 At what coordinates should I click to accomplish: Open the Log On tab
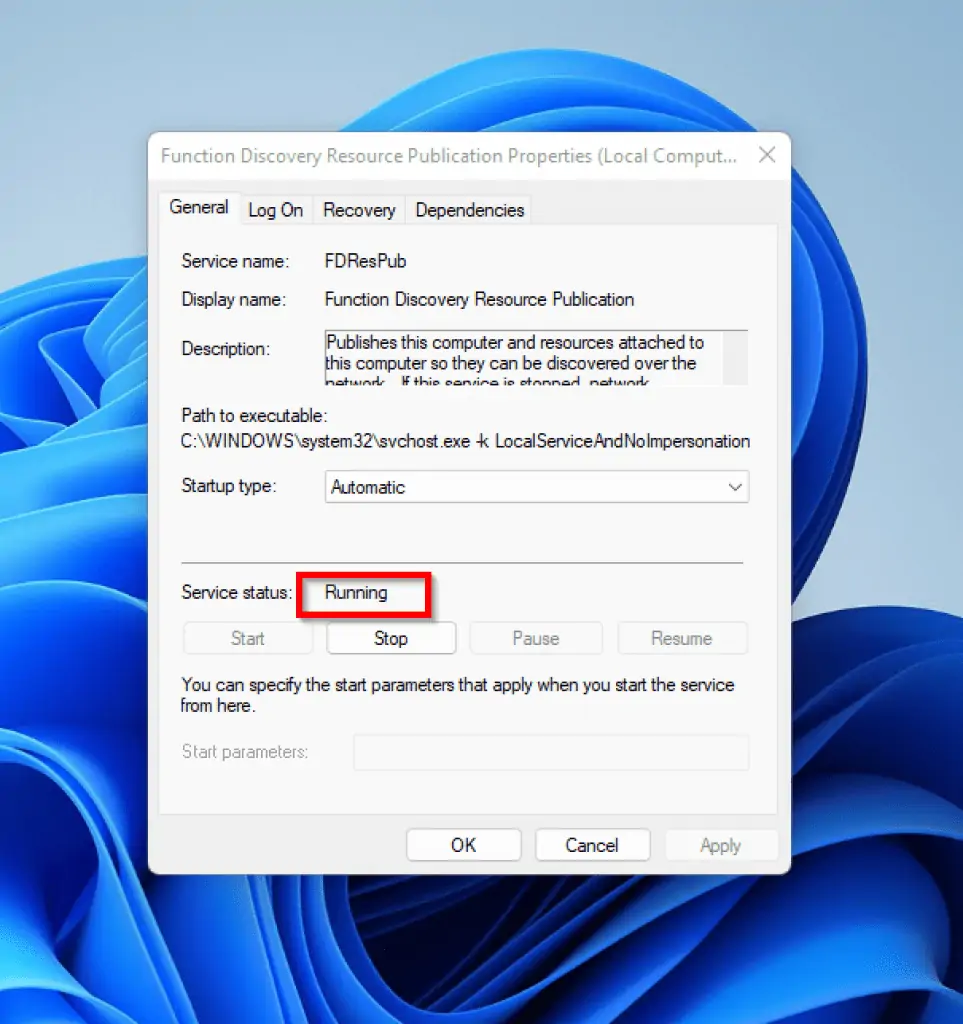275,210
